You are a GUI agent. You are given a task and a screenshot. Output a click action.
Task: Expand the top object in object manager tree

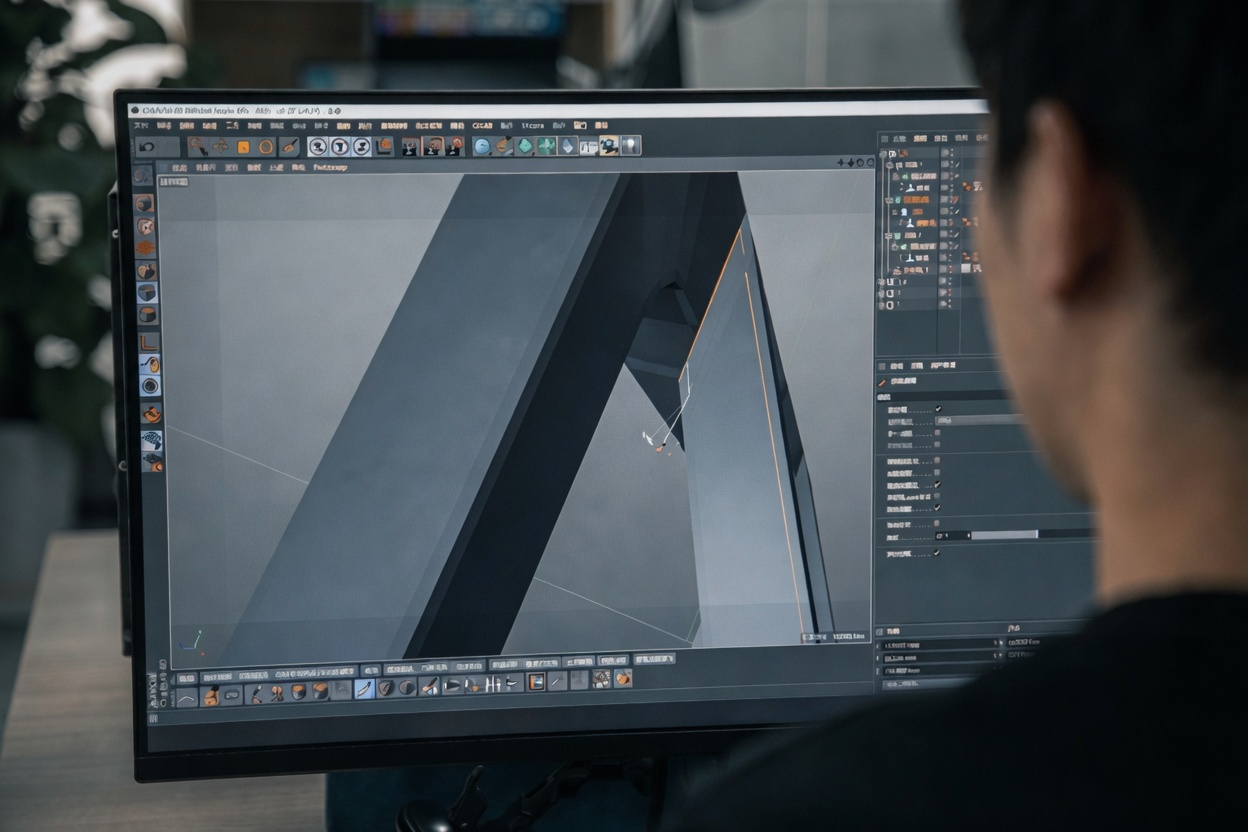pos(884,153)
